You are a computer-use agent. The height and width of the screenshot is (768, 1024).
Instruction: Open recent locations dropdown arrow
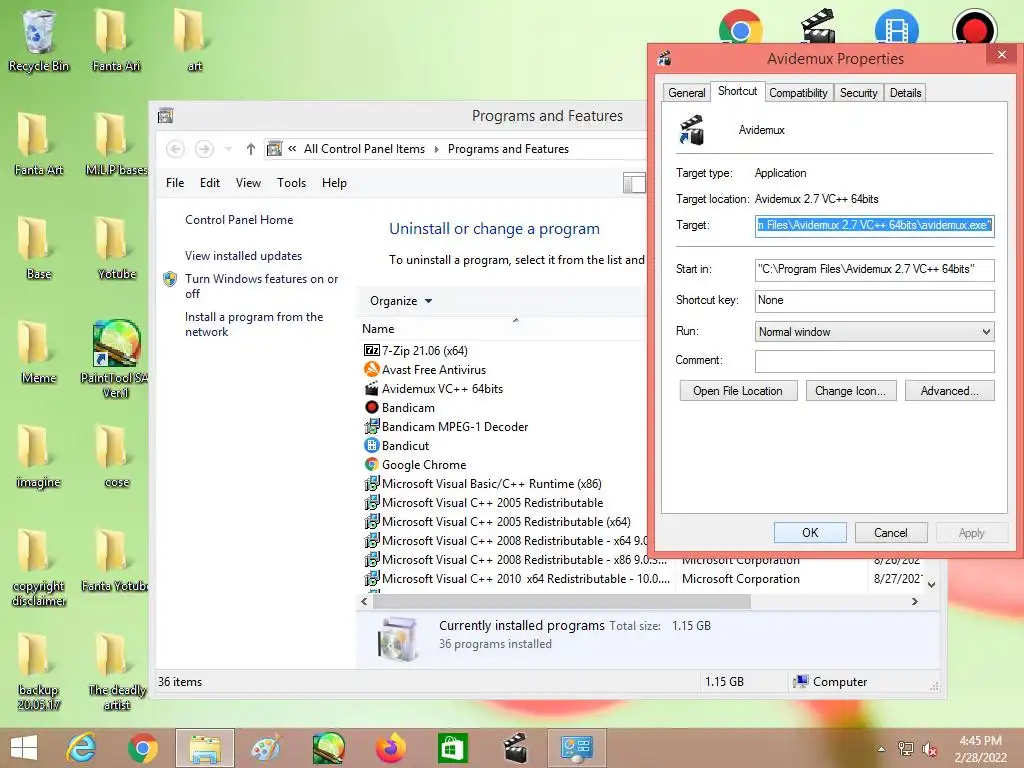[x=228, y=149]
